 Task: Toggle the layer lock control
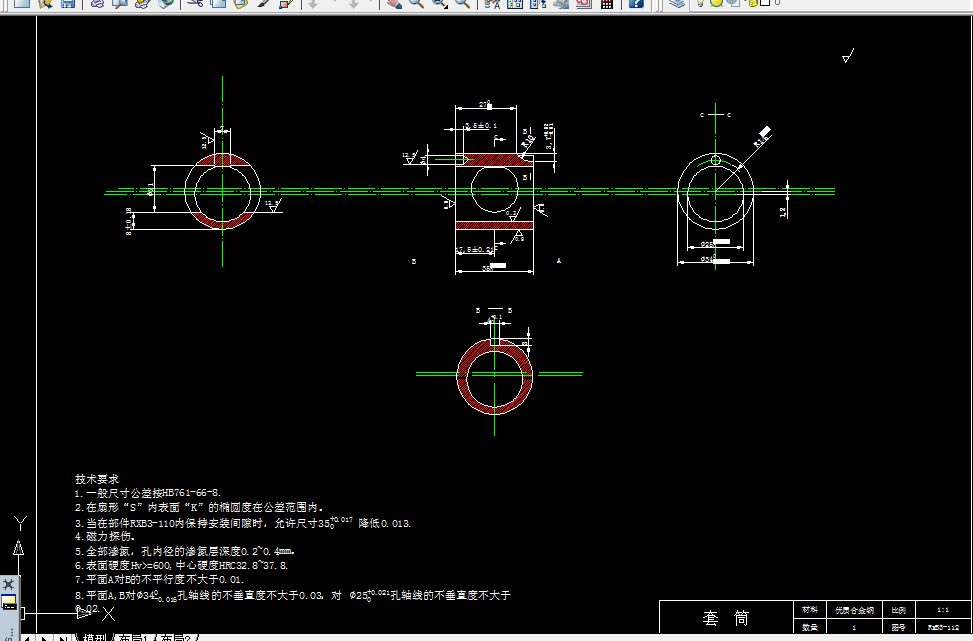click(733, 6)
